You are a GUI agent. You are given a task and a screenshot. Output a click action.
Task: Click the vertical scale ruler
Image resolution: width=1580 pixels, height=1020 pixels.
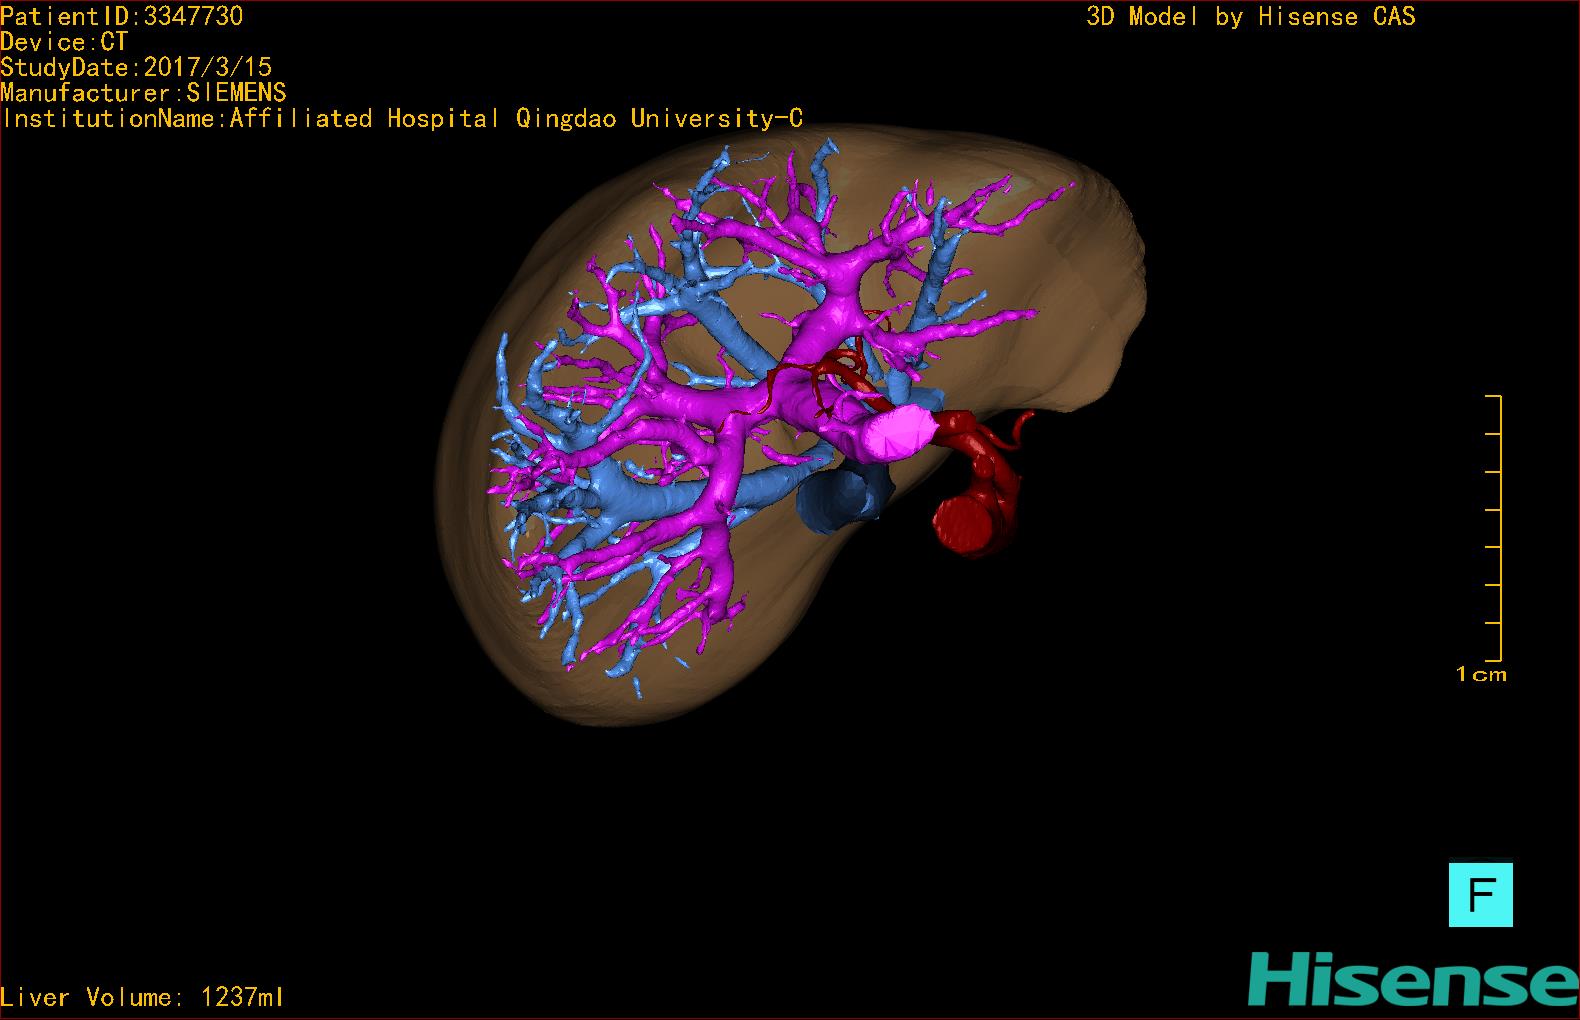1494,528
